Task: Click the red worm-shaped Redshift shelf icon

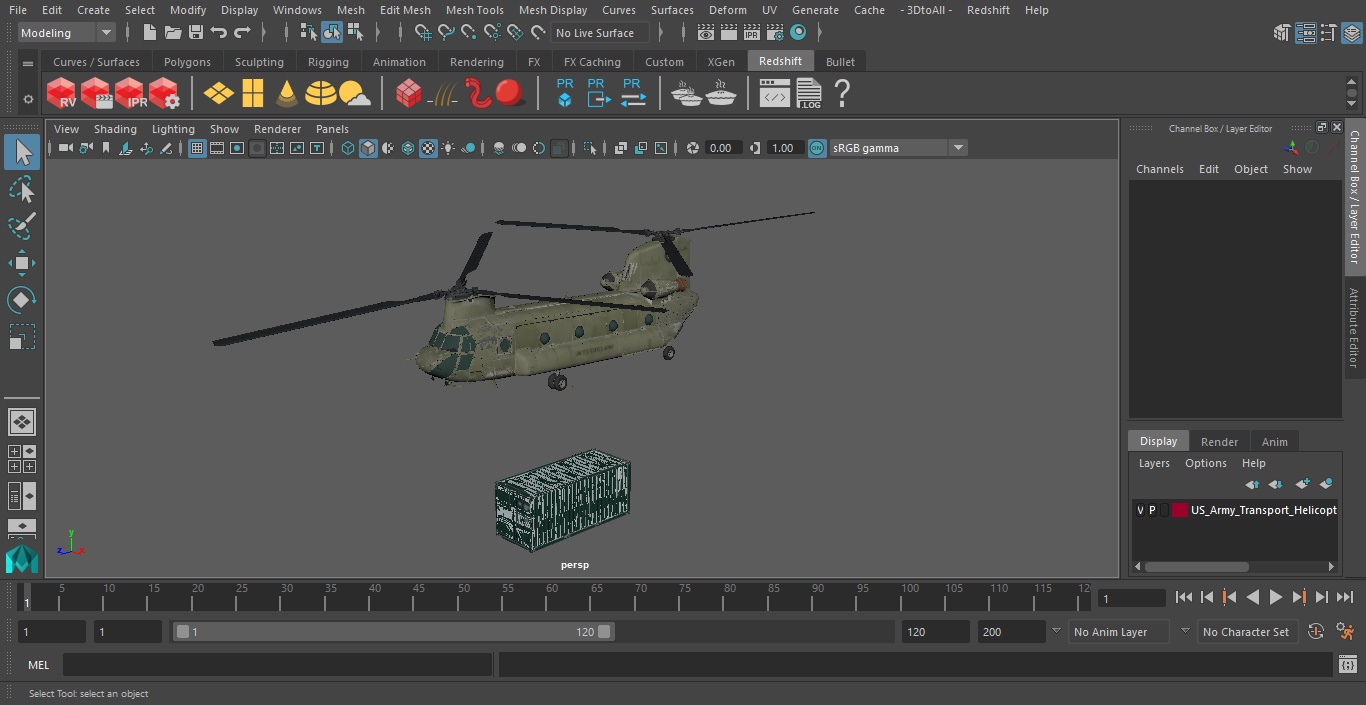Action: click(478, 94)
